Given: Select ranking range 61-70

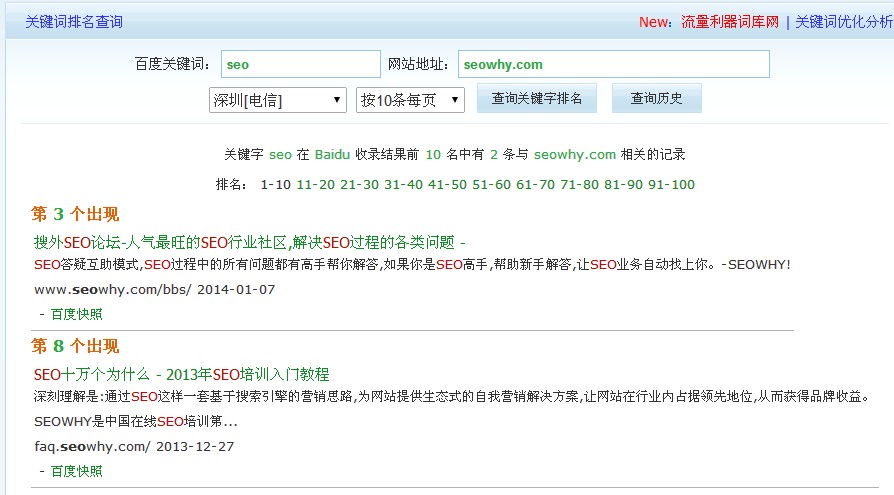Looking at the screenshot, I should tap(535, 185).
